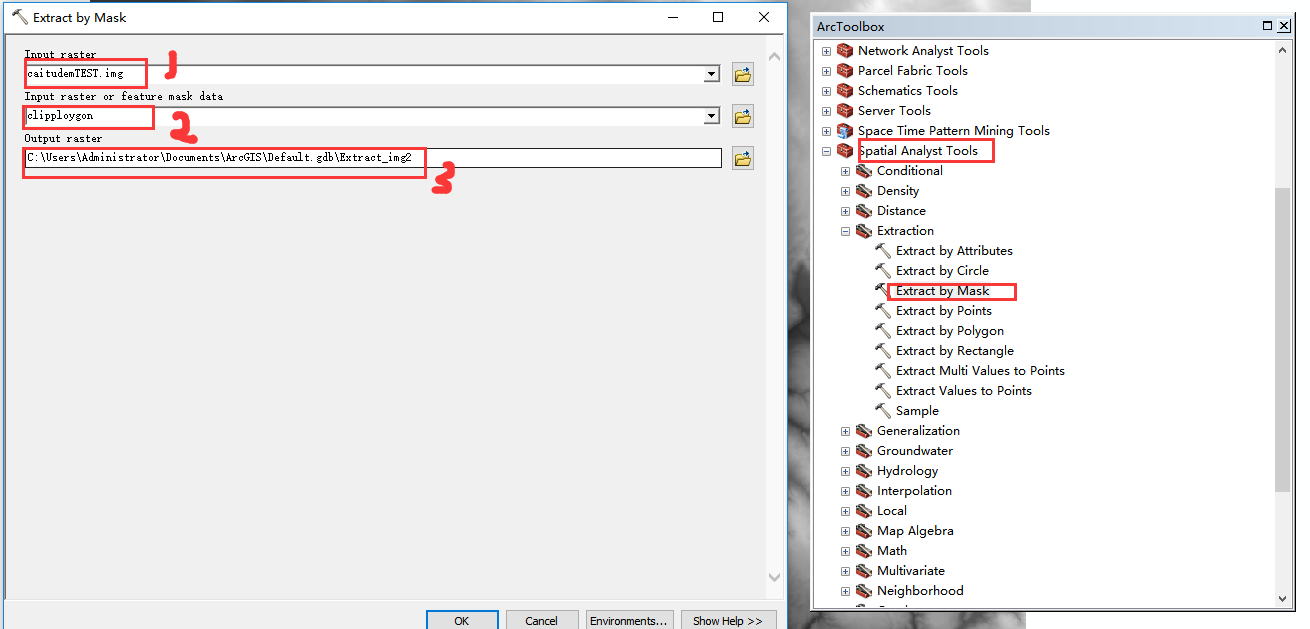
Task: Expand Parcel Fabric Tools node
Action: coord(826,71)
